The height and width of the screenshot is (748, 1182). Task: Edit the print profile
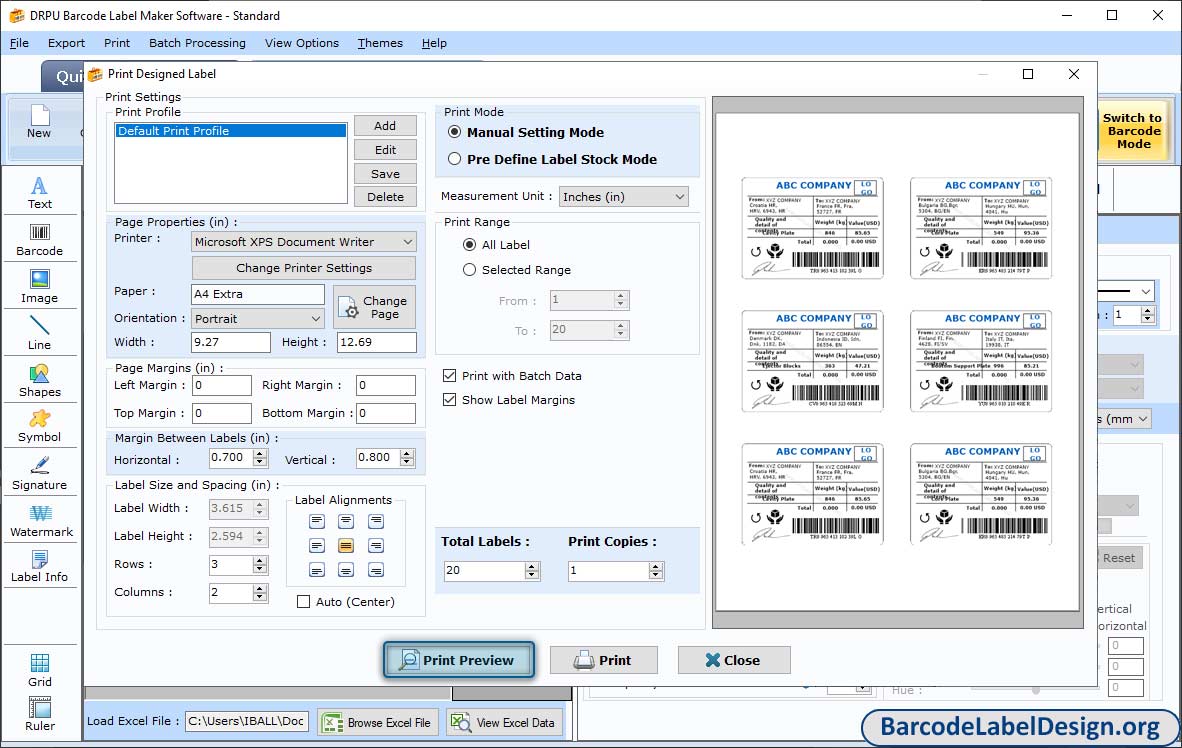(384, 150)
